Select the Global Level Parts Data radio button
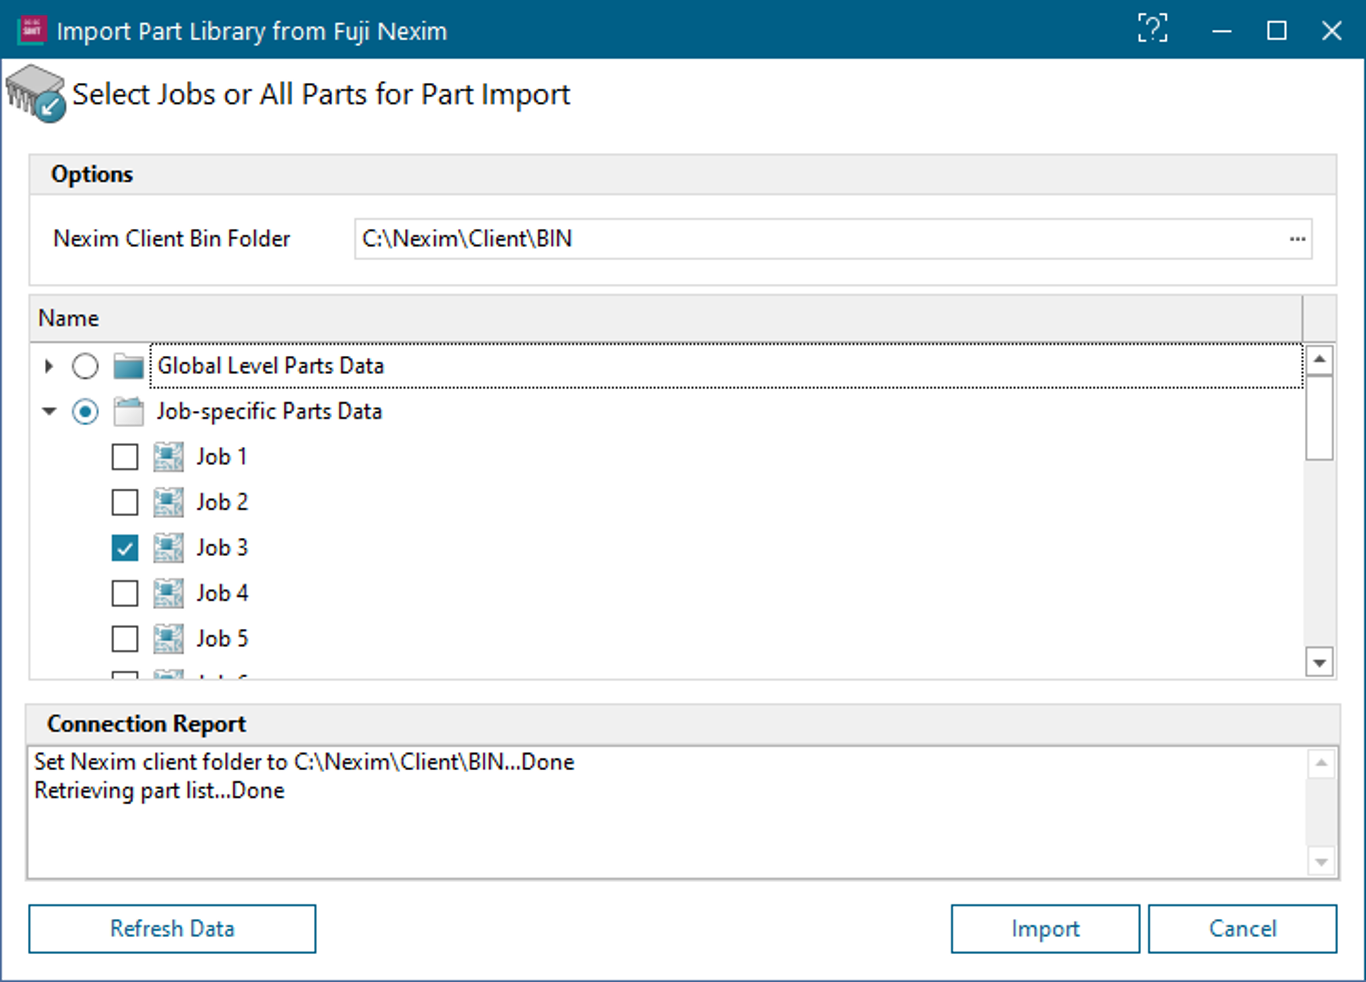The height and width of the screenshot is (982, 1366). pos(85,365)
